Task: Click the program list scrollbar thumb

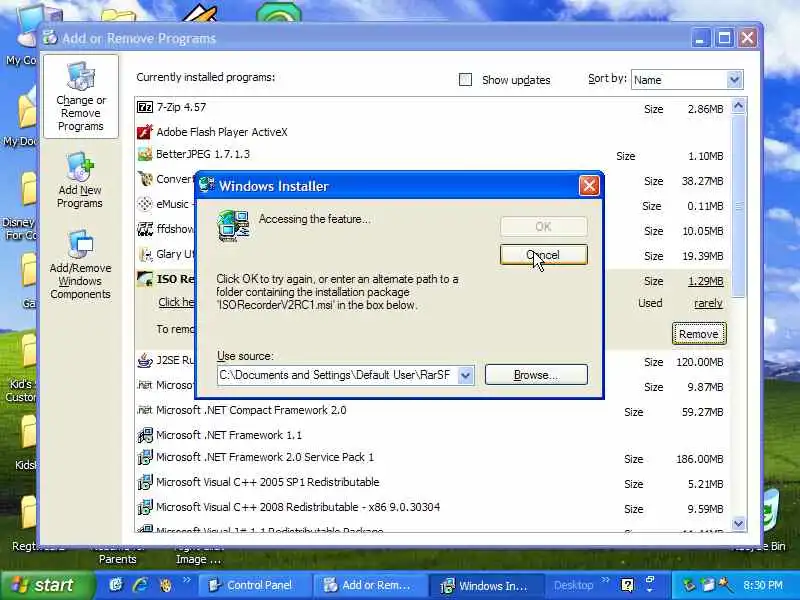Action: coord(738,206)
